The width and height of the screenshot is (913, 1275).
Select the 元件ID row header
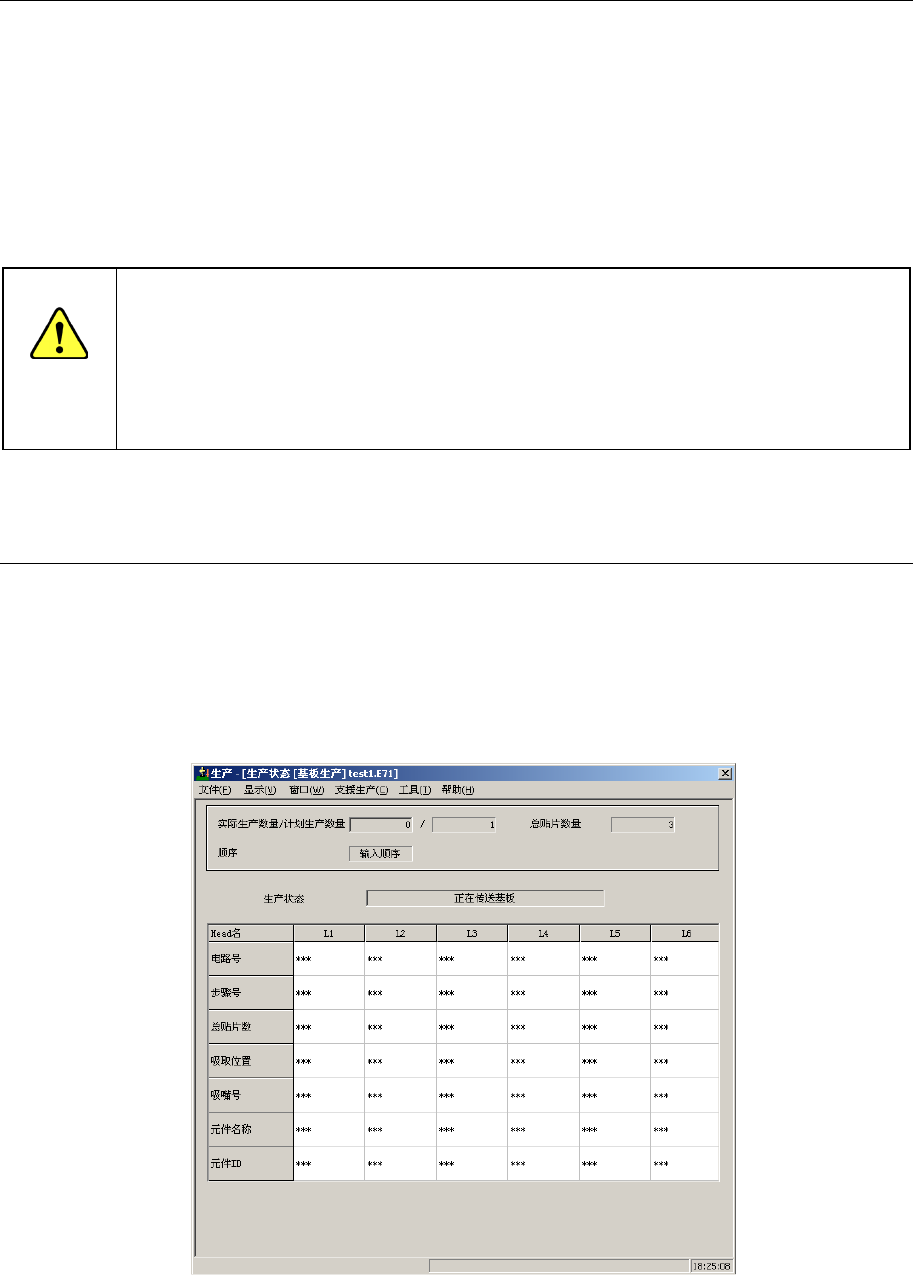coord(250,1163)
